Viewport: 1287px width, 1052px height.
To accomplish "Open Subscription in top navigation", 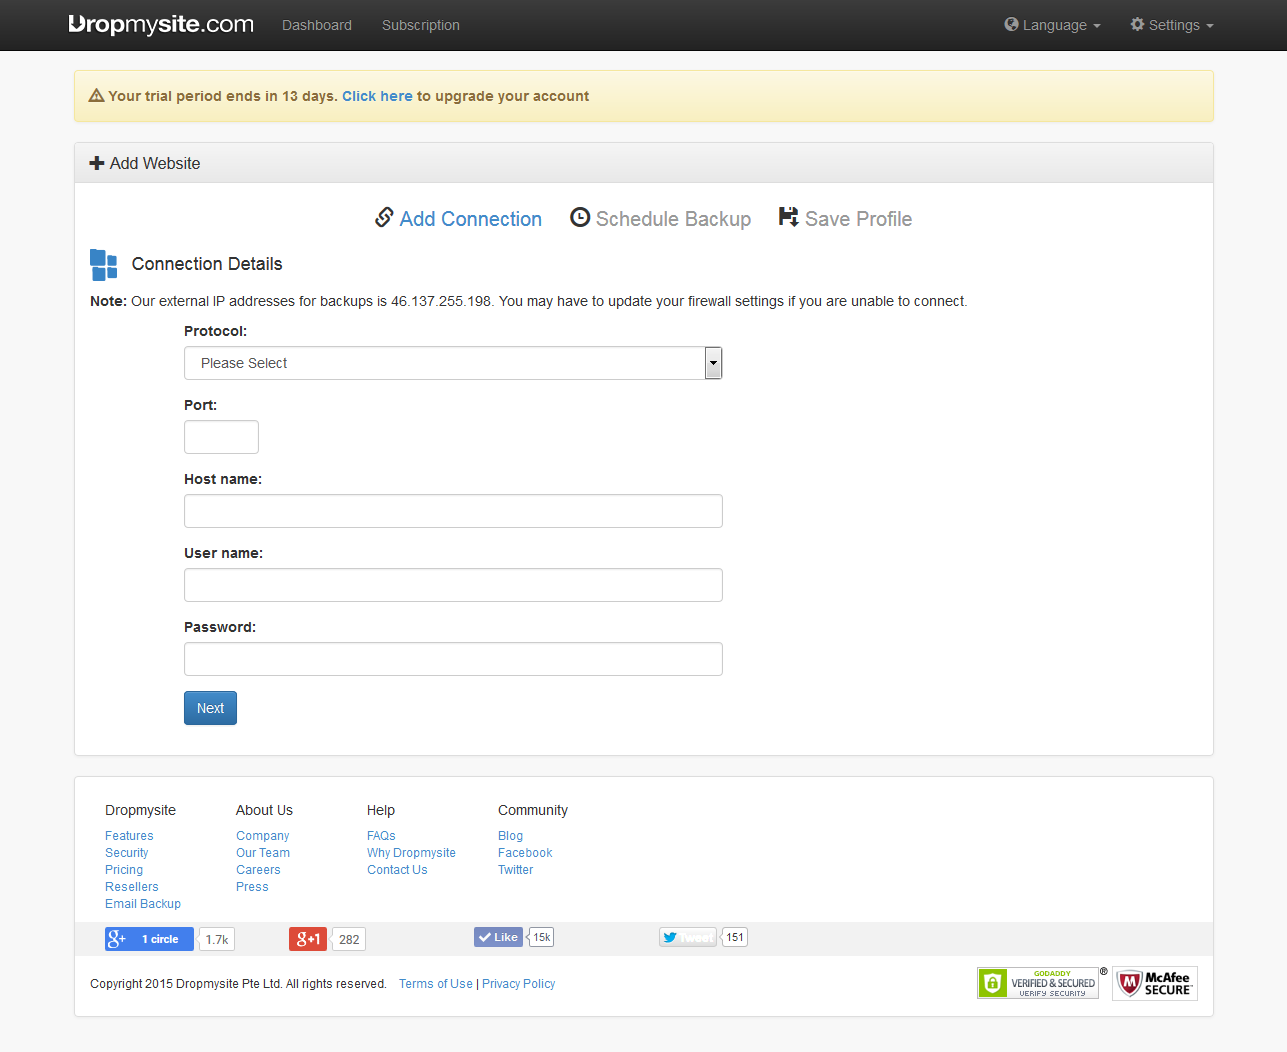I will point(421,25).
